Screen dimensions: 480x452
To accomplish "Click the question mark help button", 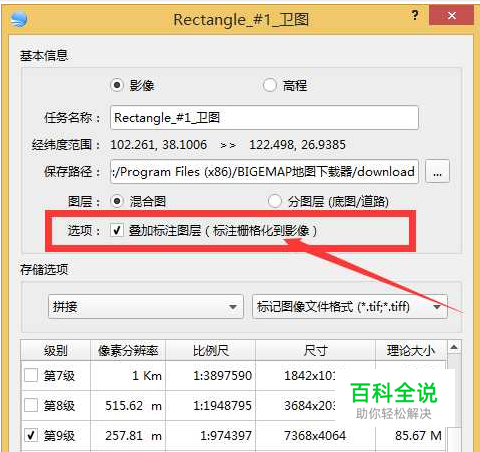I will [x=415, y=15].
